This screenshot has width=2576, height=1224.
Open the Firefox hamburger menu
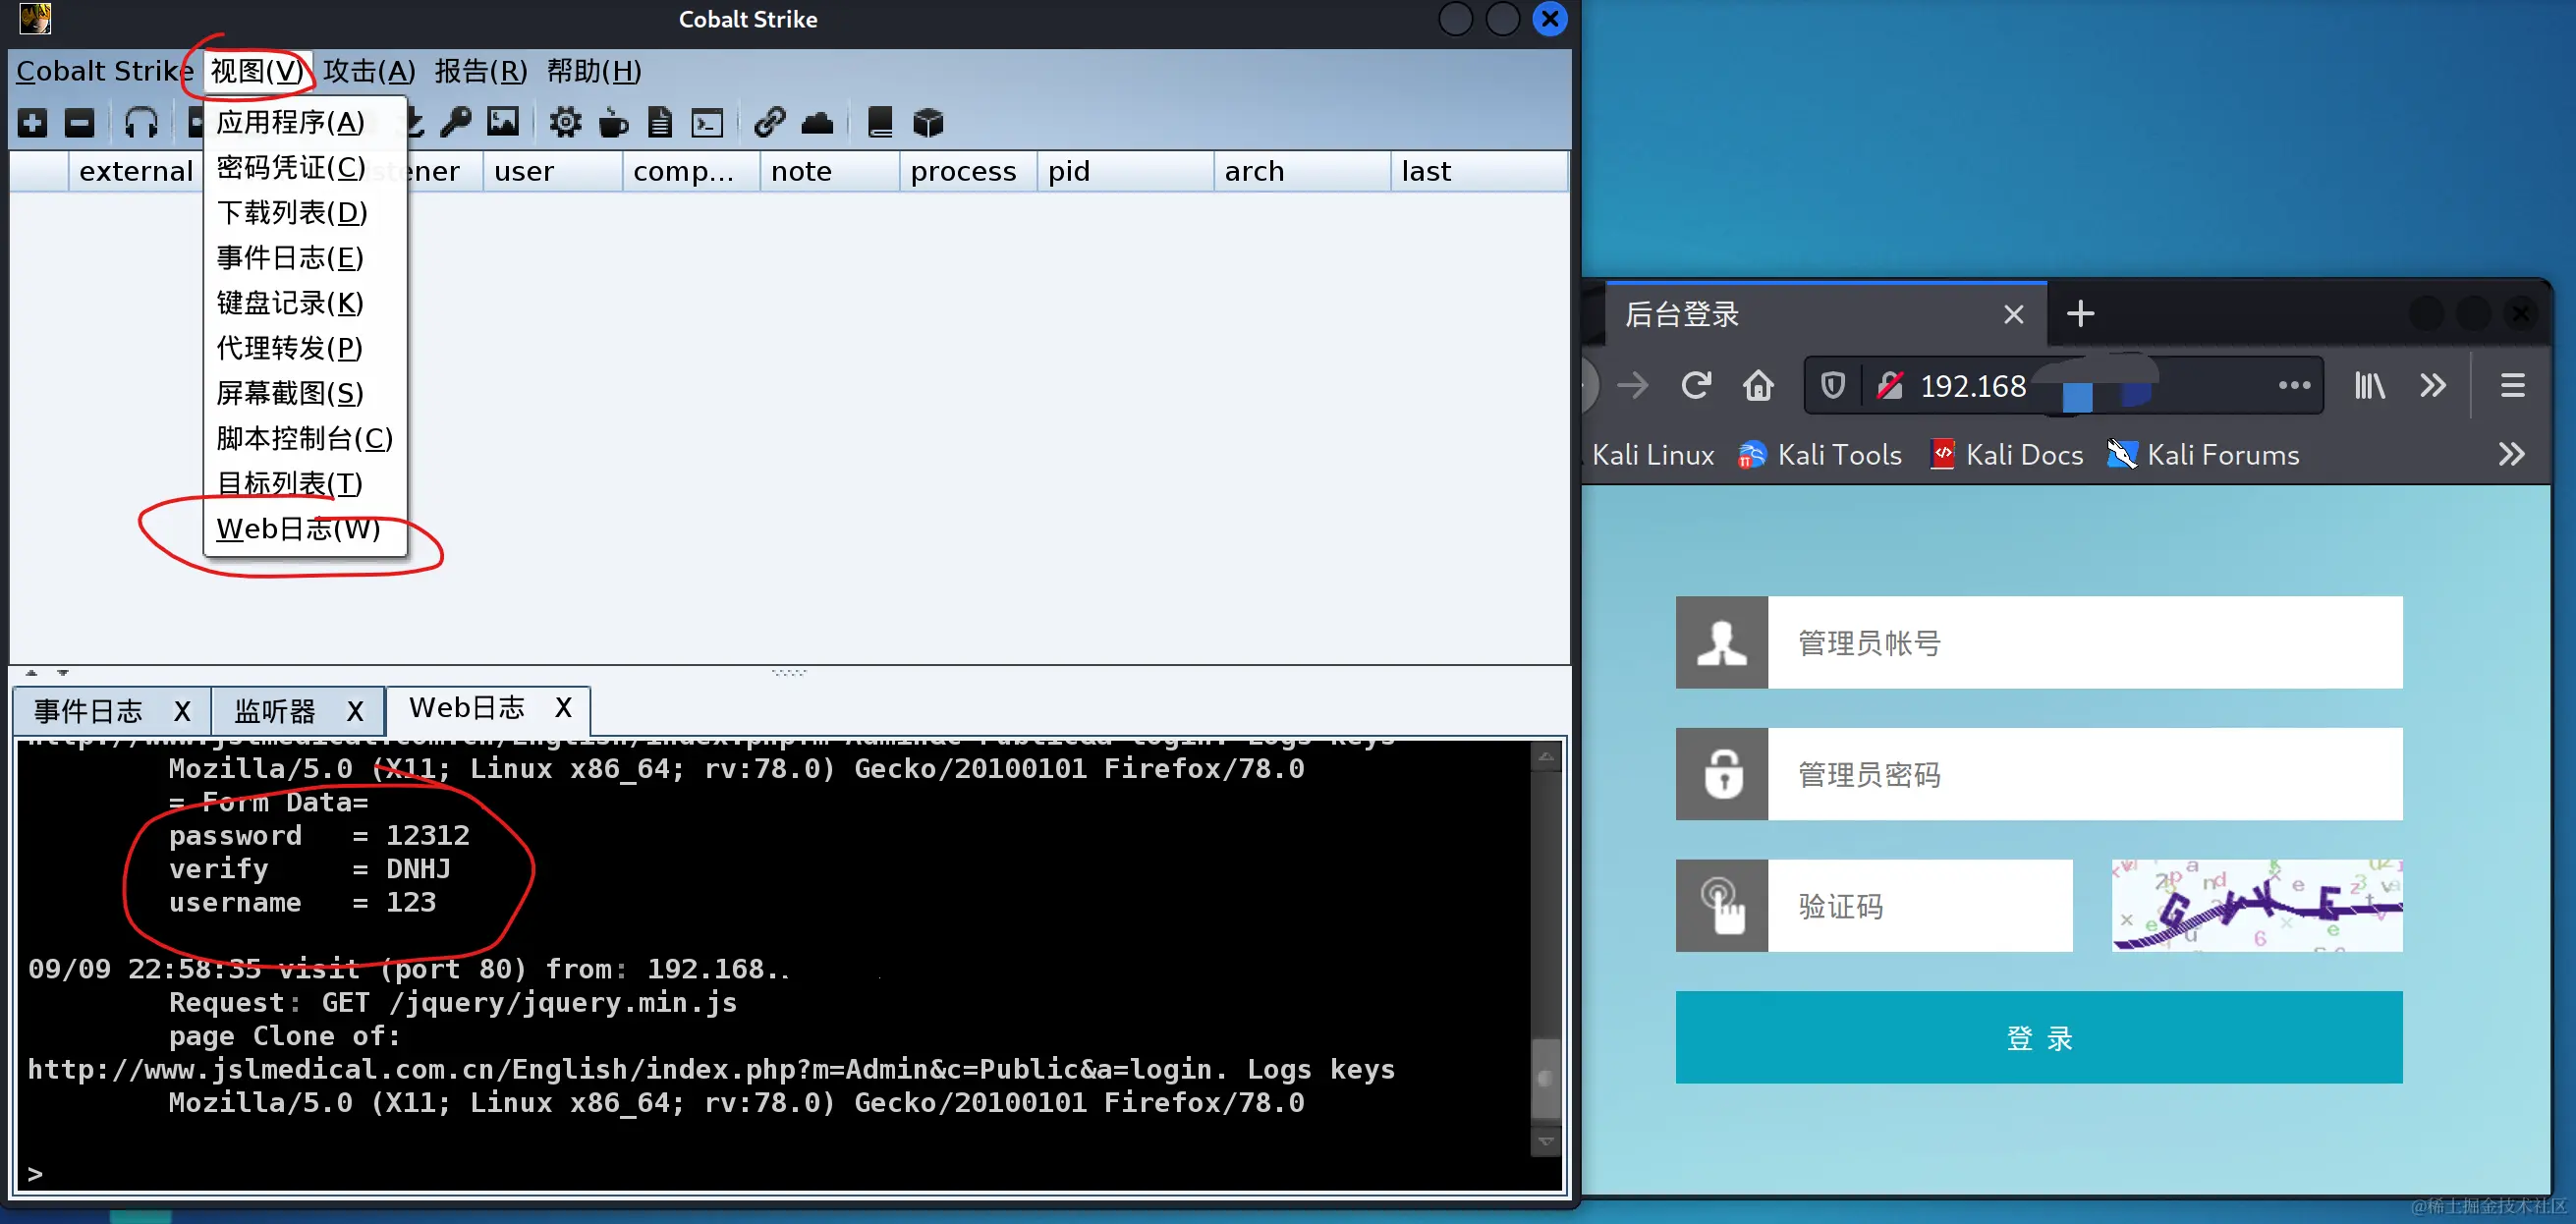[x=2512, y=385]
